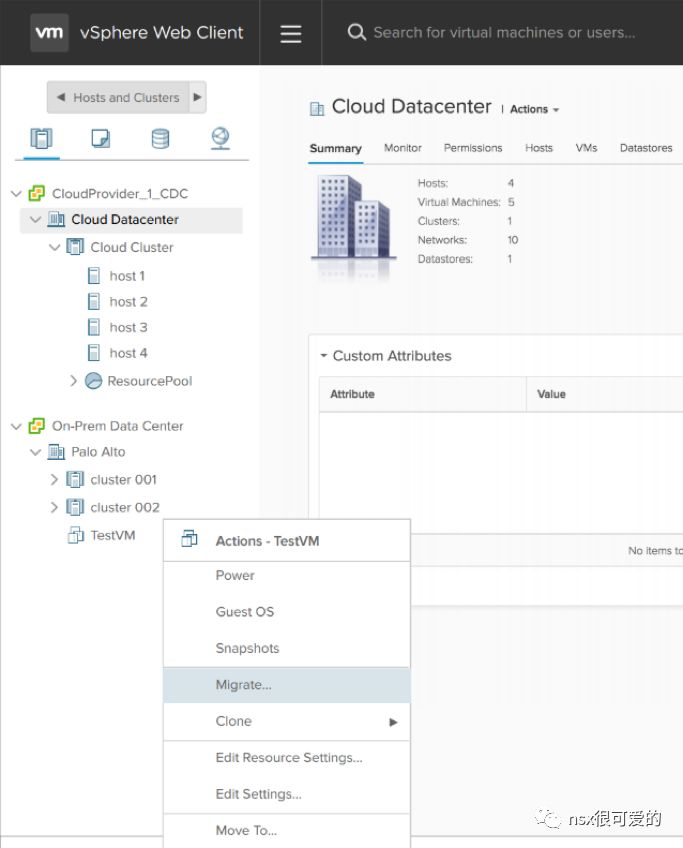Screen dimensions: 683x848
Task: Sort by the Value column header
Action: (605, 394)
